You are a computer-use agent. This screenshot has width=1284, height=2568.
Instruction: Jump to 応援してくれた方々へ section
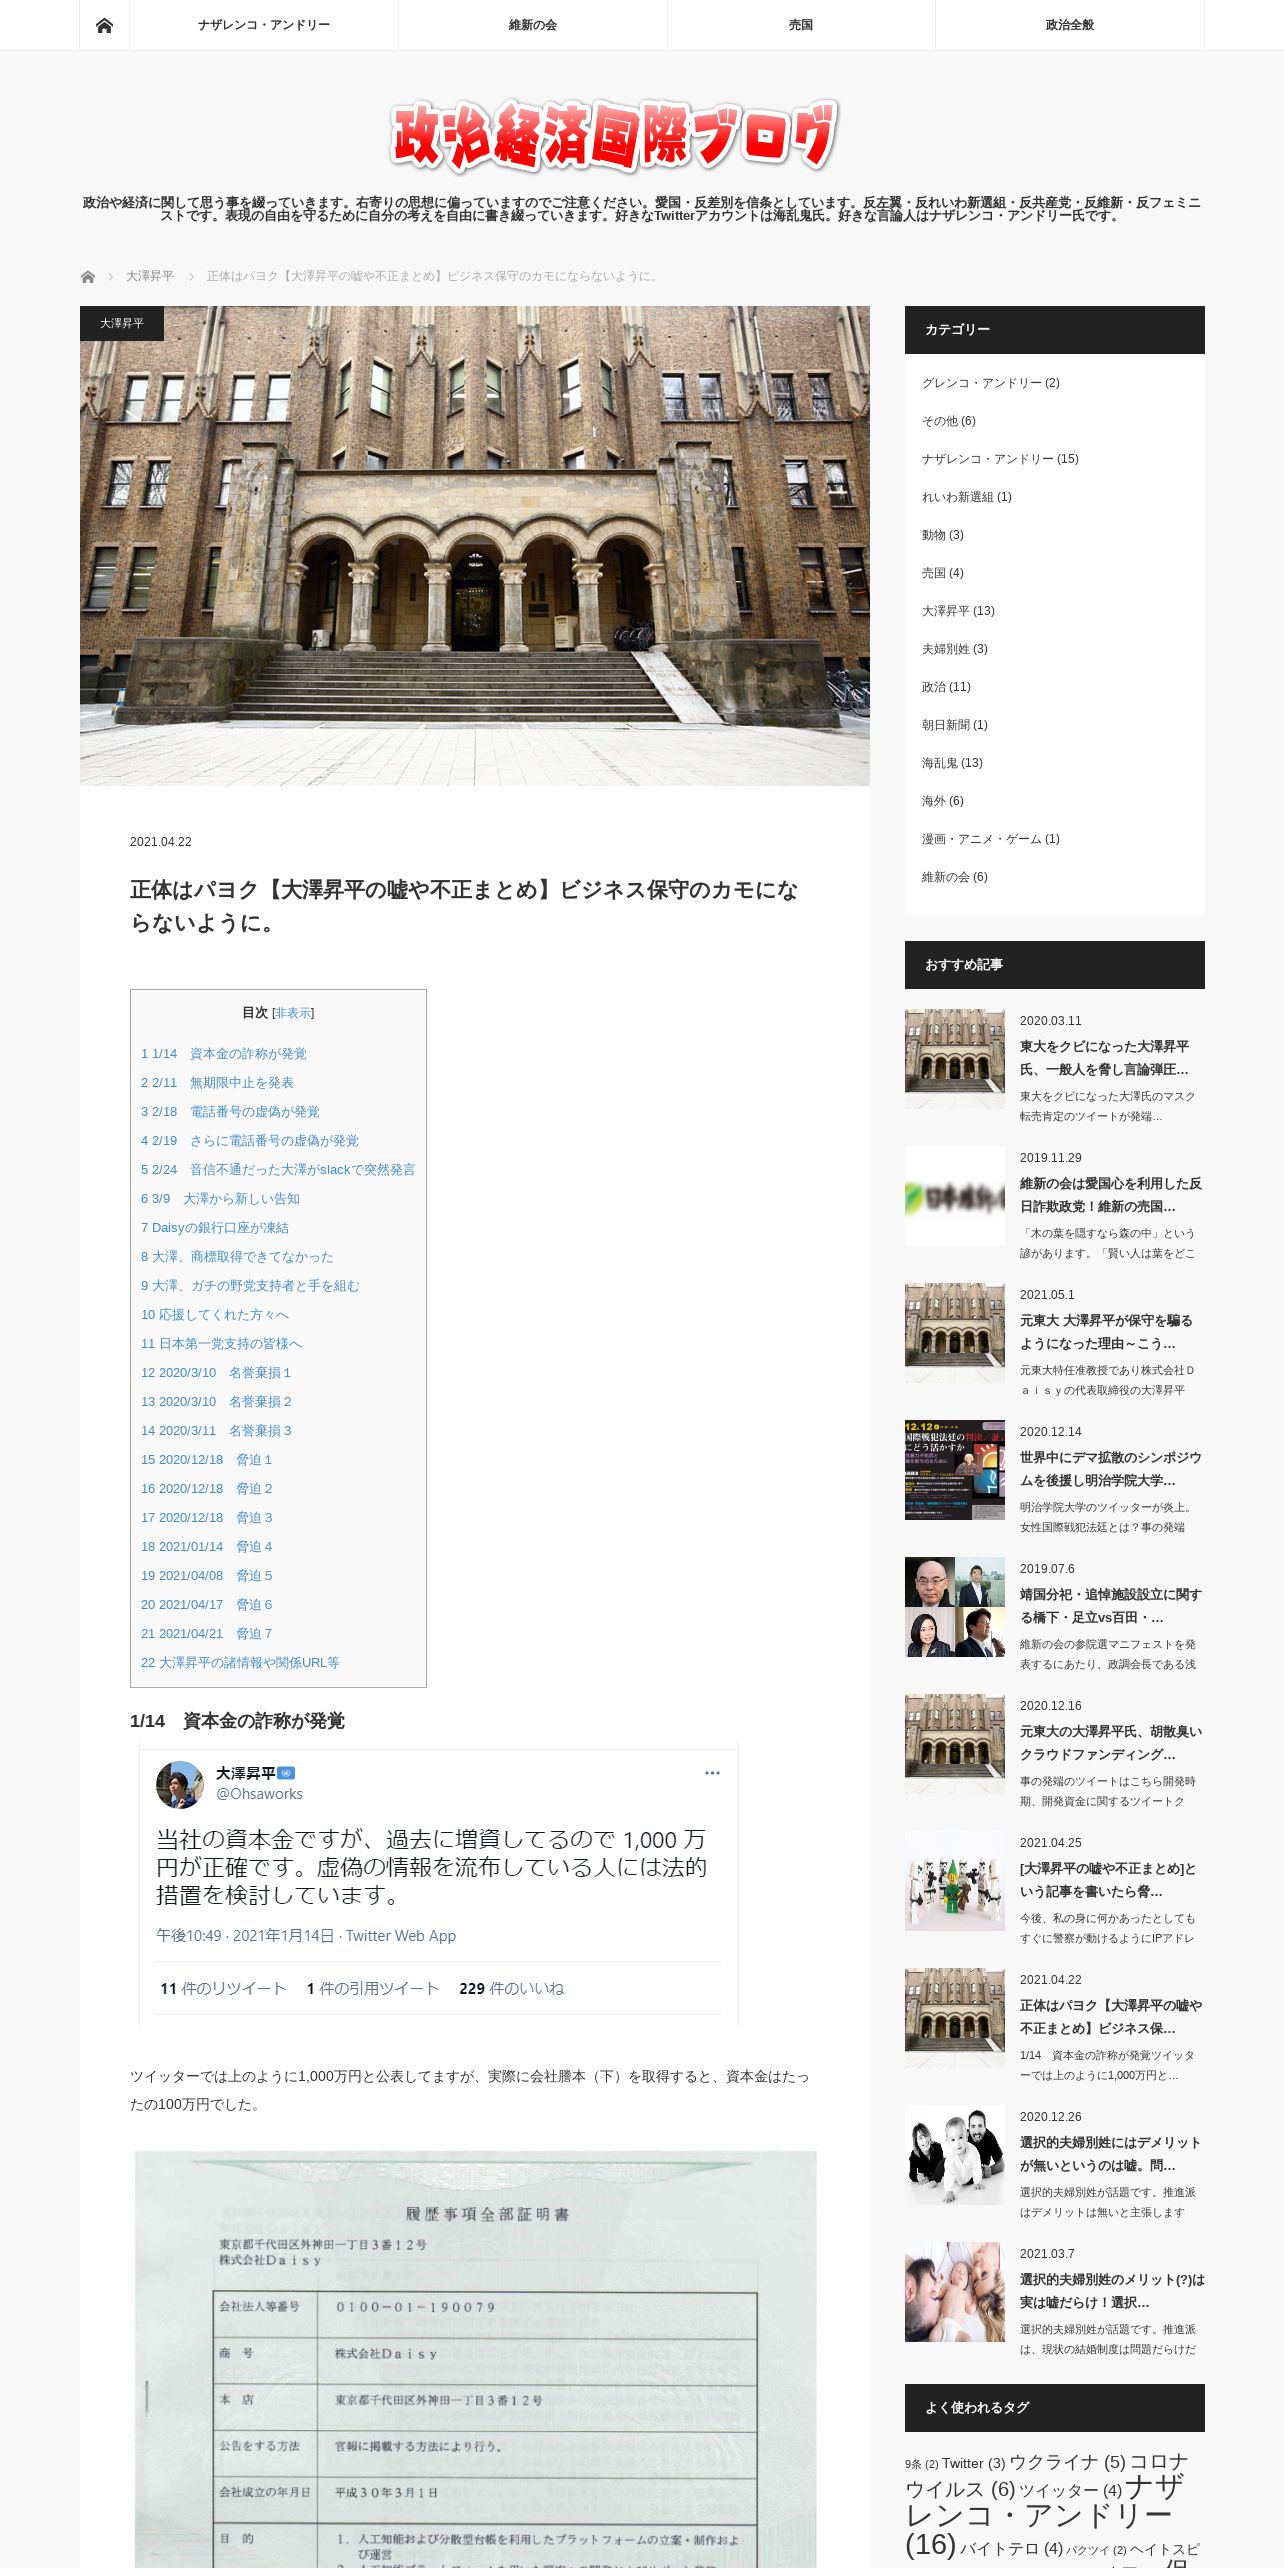pos(215,1315)
